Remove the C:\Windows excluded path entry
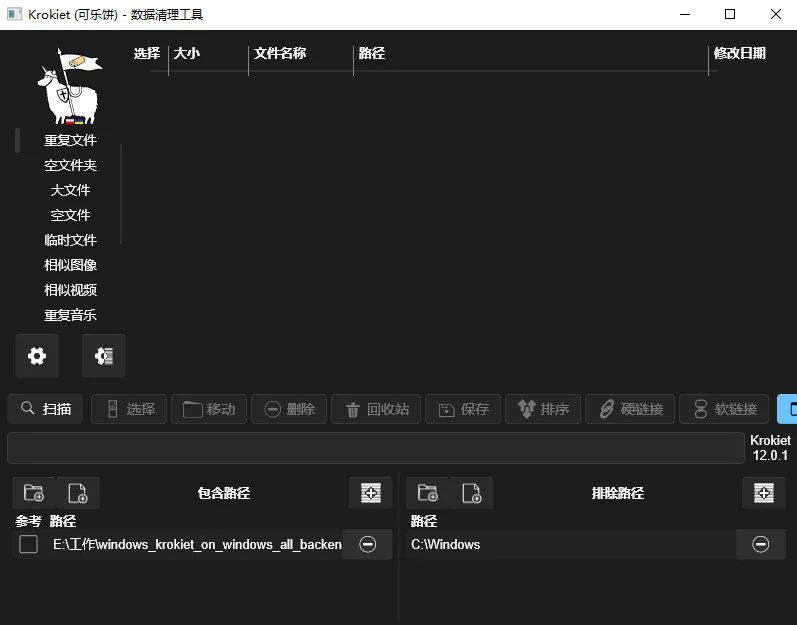 (x=760, y=544)
